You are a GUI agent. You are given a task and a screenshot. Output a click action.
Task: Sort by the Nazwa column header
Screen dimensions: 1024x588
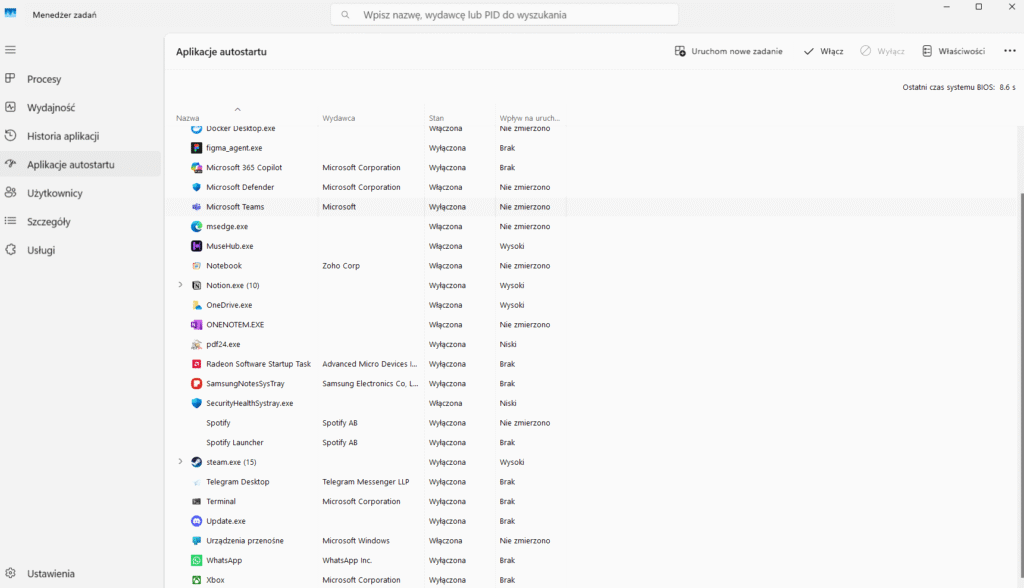tap(187, 118)
